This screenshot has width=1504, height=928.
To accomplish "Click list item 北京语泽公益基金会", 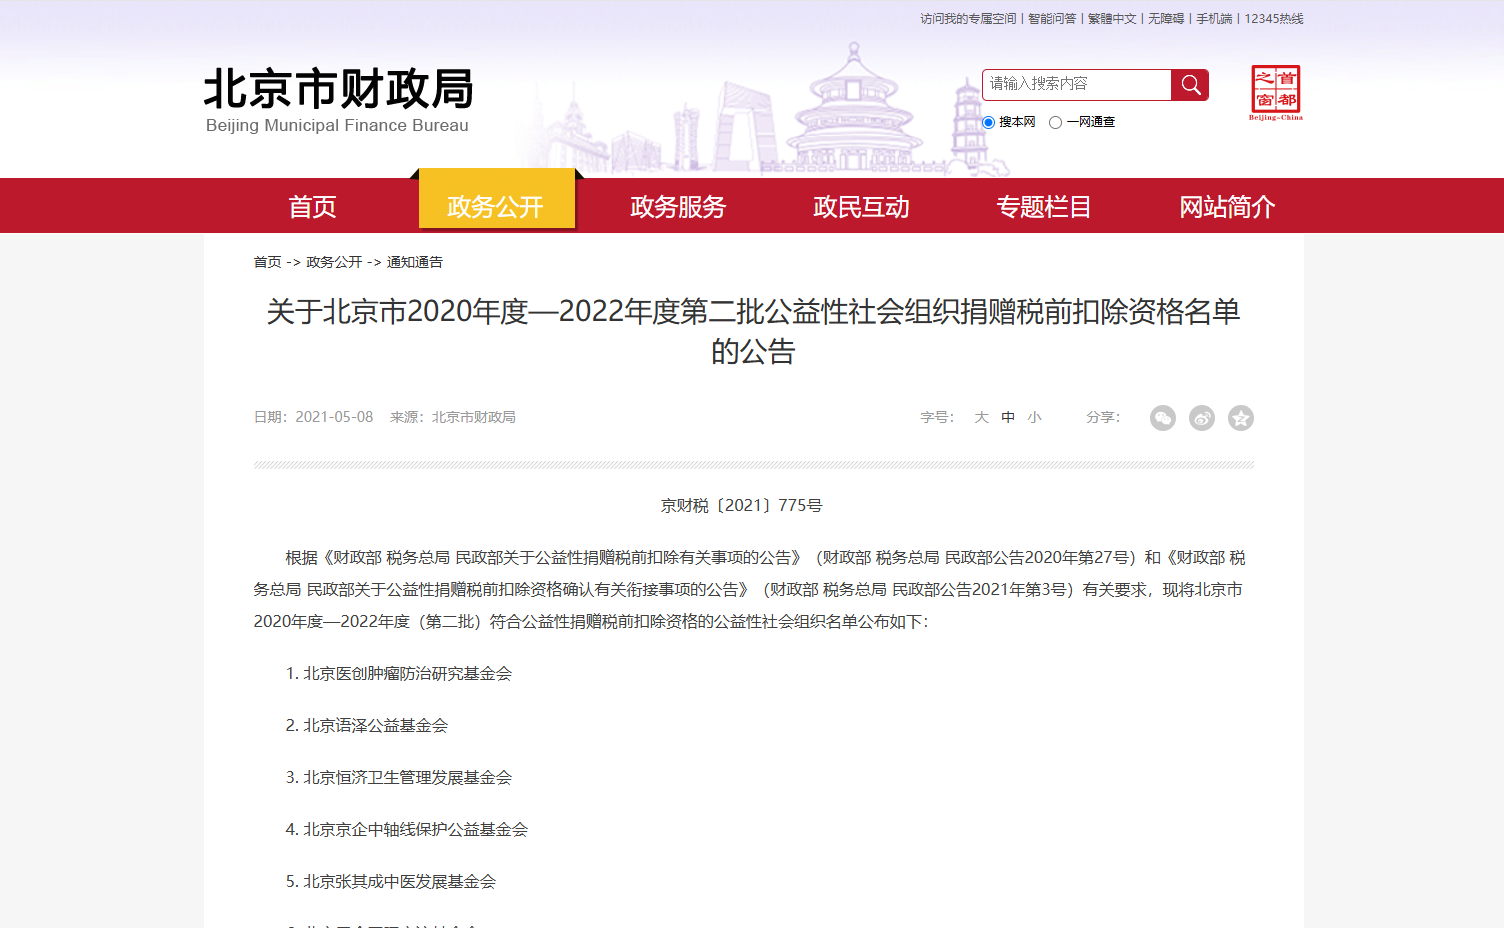I will click(x=375, y=726).
